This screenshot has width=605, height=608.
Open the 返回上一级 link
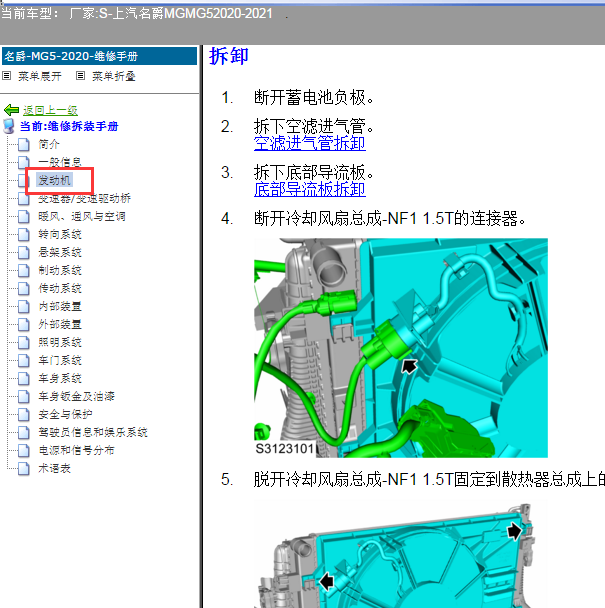point(50,110)
